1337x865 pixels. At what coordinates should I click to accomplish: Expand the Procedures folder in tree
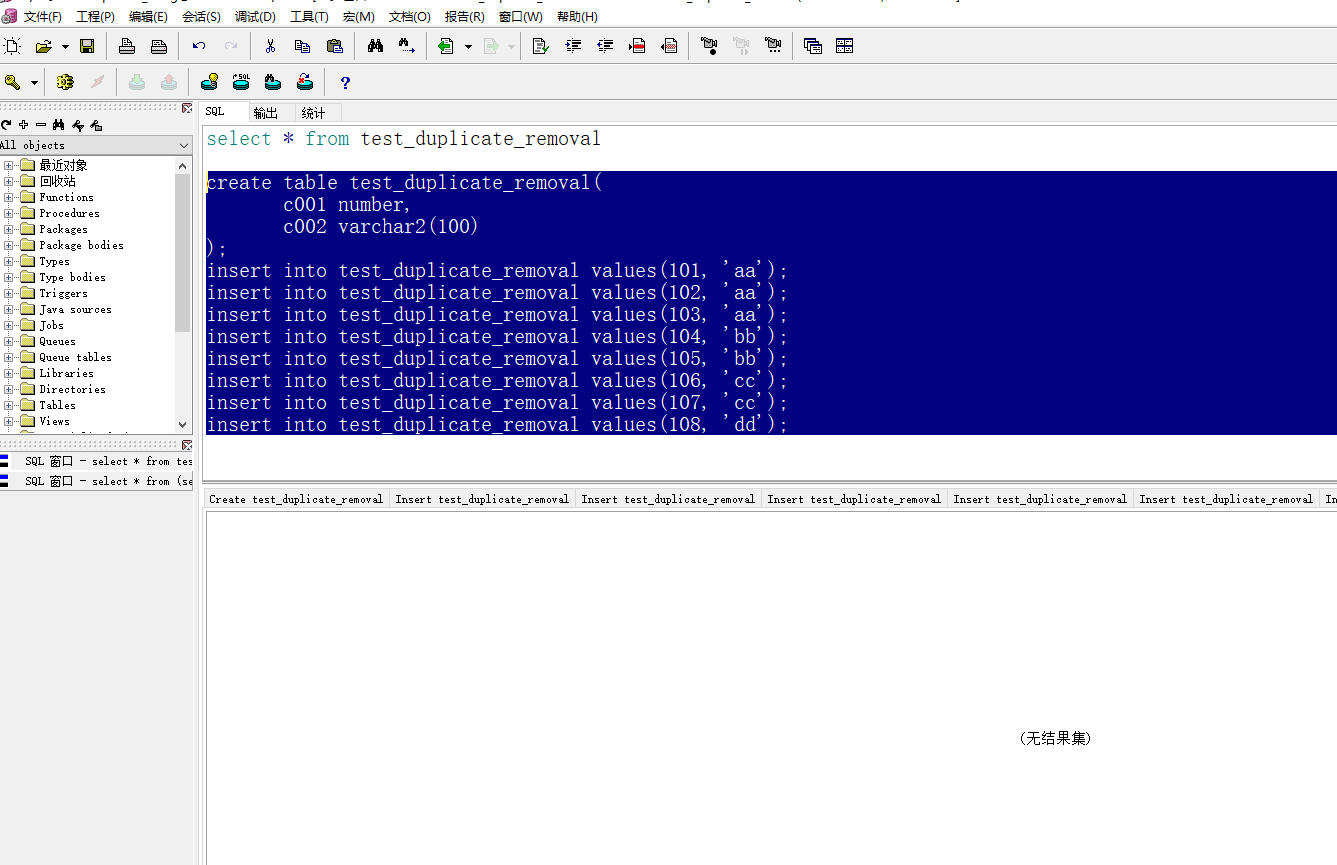point(9,213)
